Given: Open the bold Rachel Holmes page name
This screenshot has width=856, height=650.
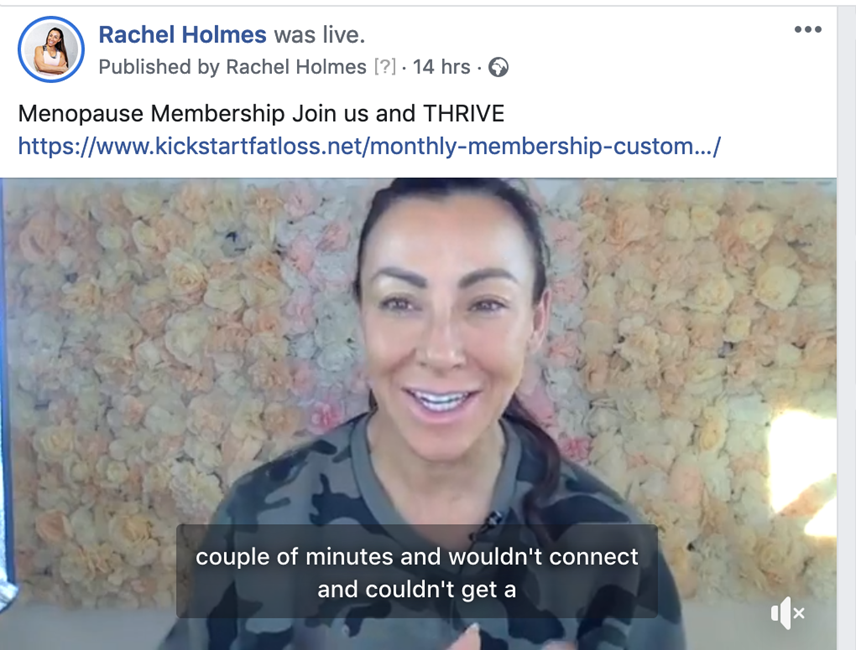Looking at the screenshot, I should tap(182, 34).
